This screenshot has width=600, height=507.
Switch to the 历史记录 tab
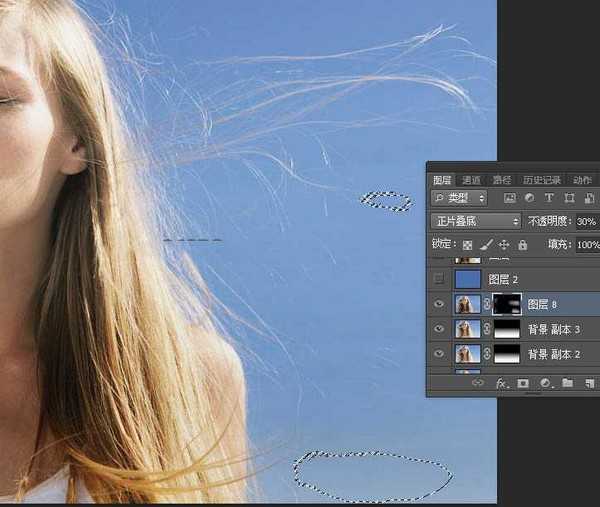pyautogui.click(x=540, y=180)
